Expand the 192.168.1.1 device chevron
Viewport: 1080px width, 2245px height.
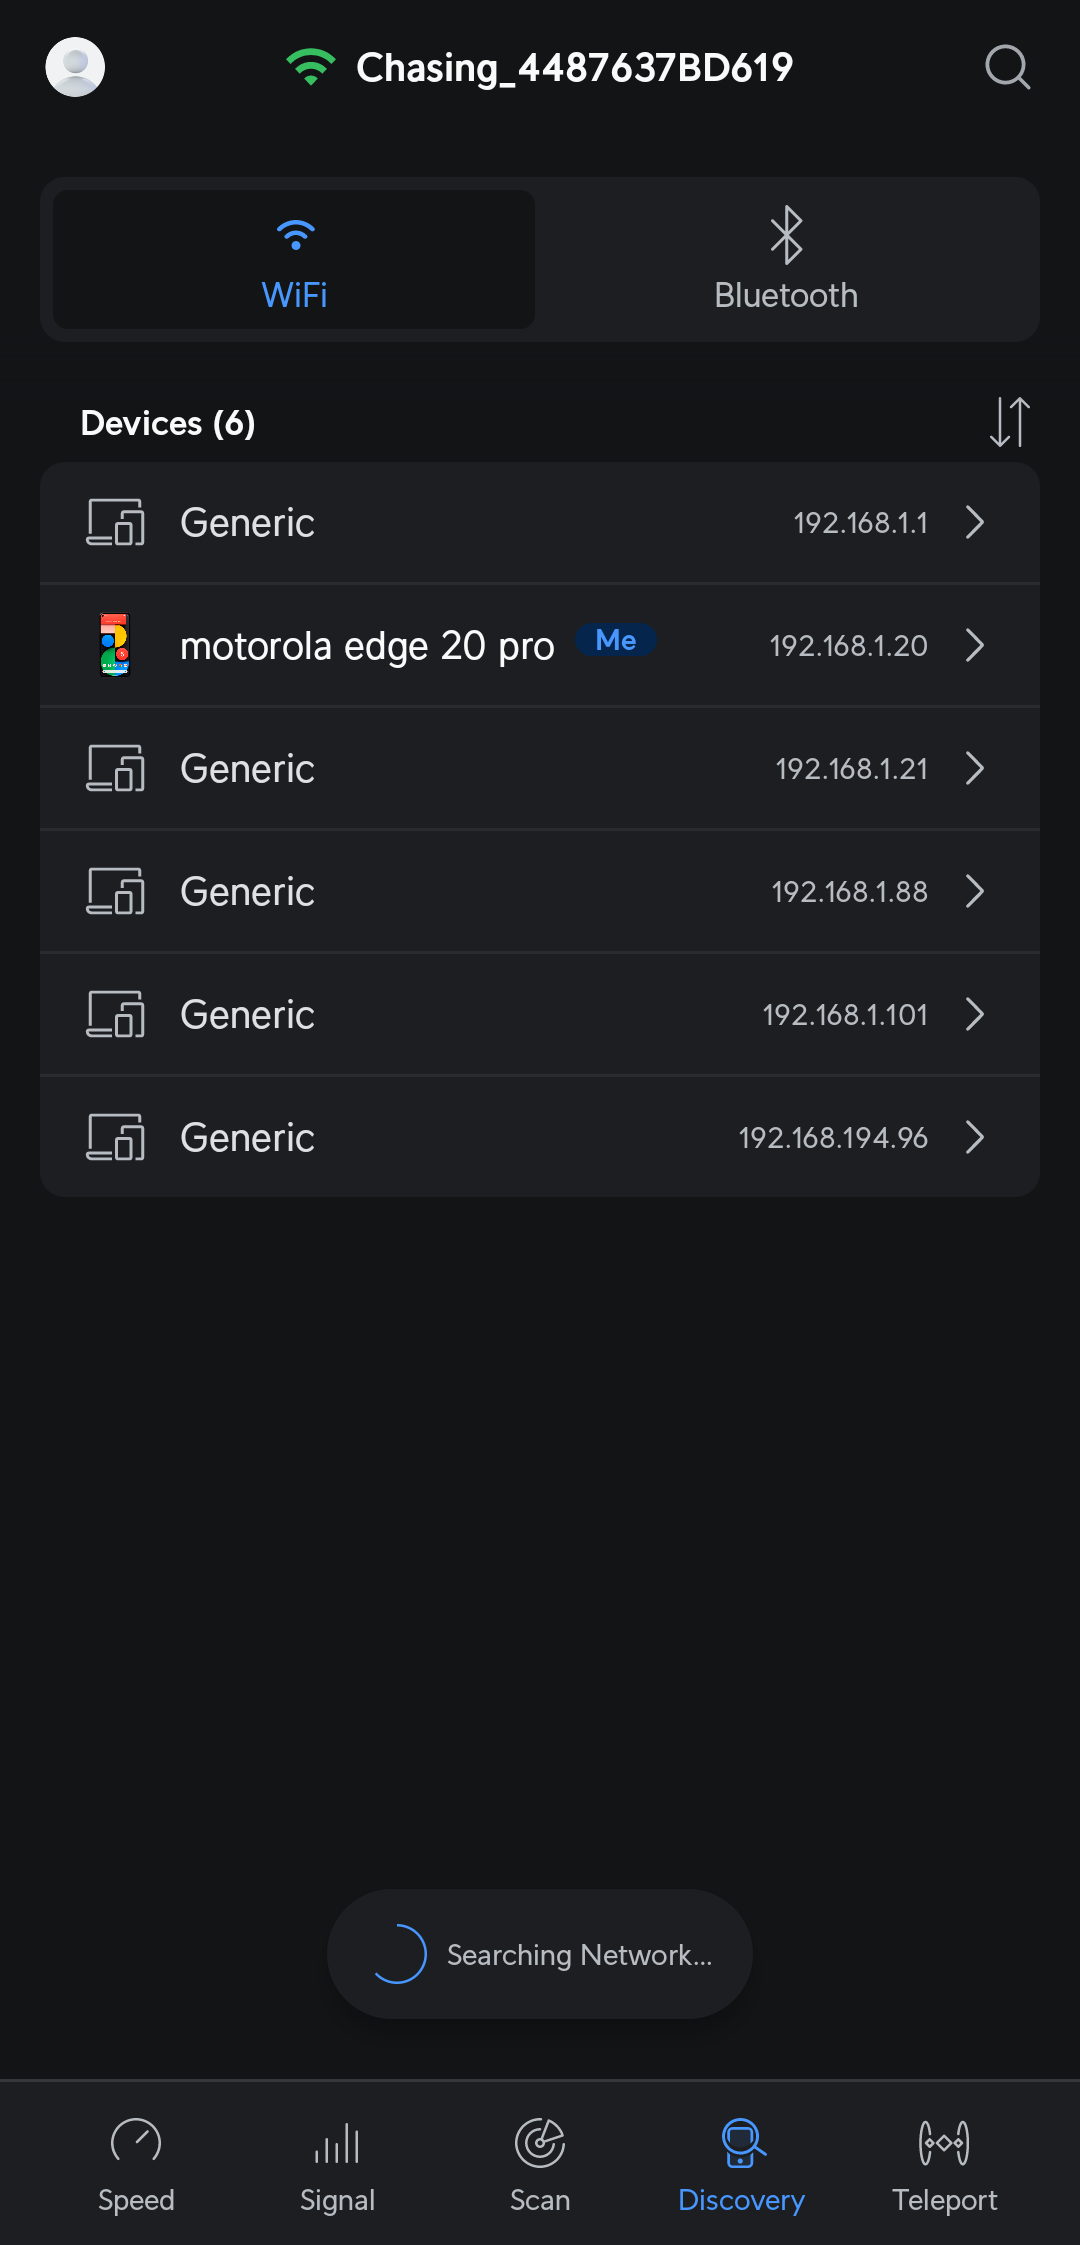tap(975, 522)
